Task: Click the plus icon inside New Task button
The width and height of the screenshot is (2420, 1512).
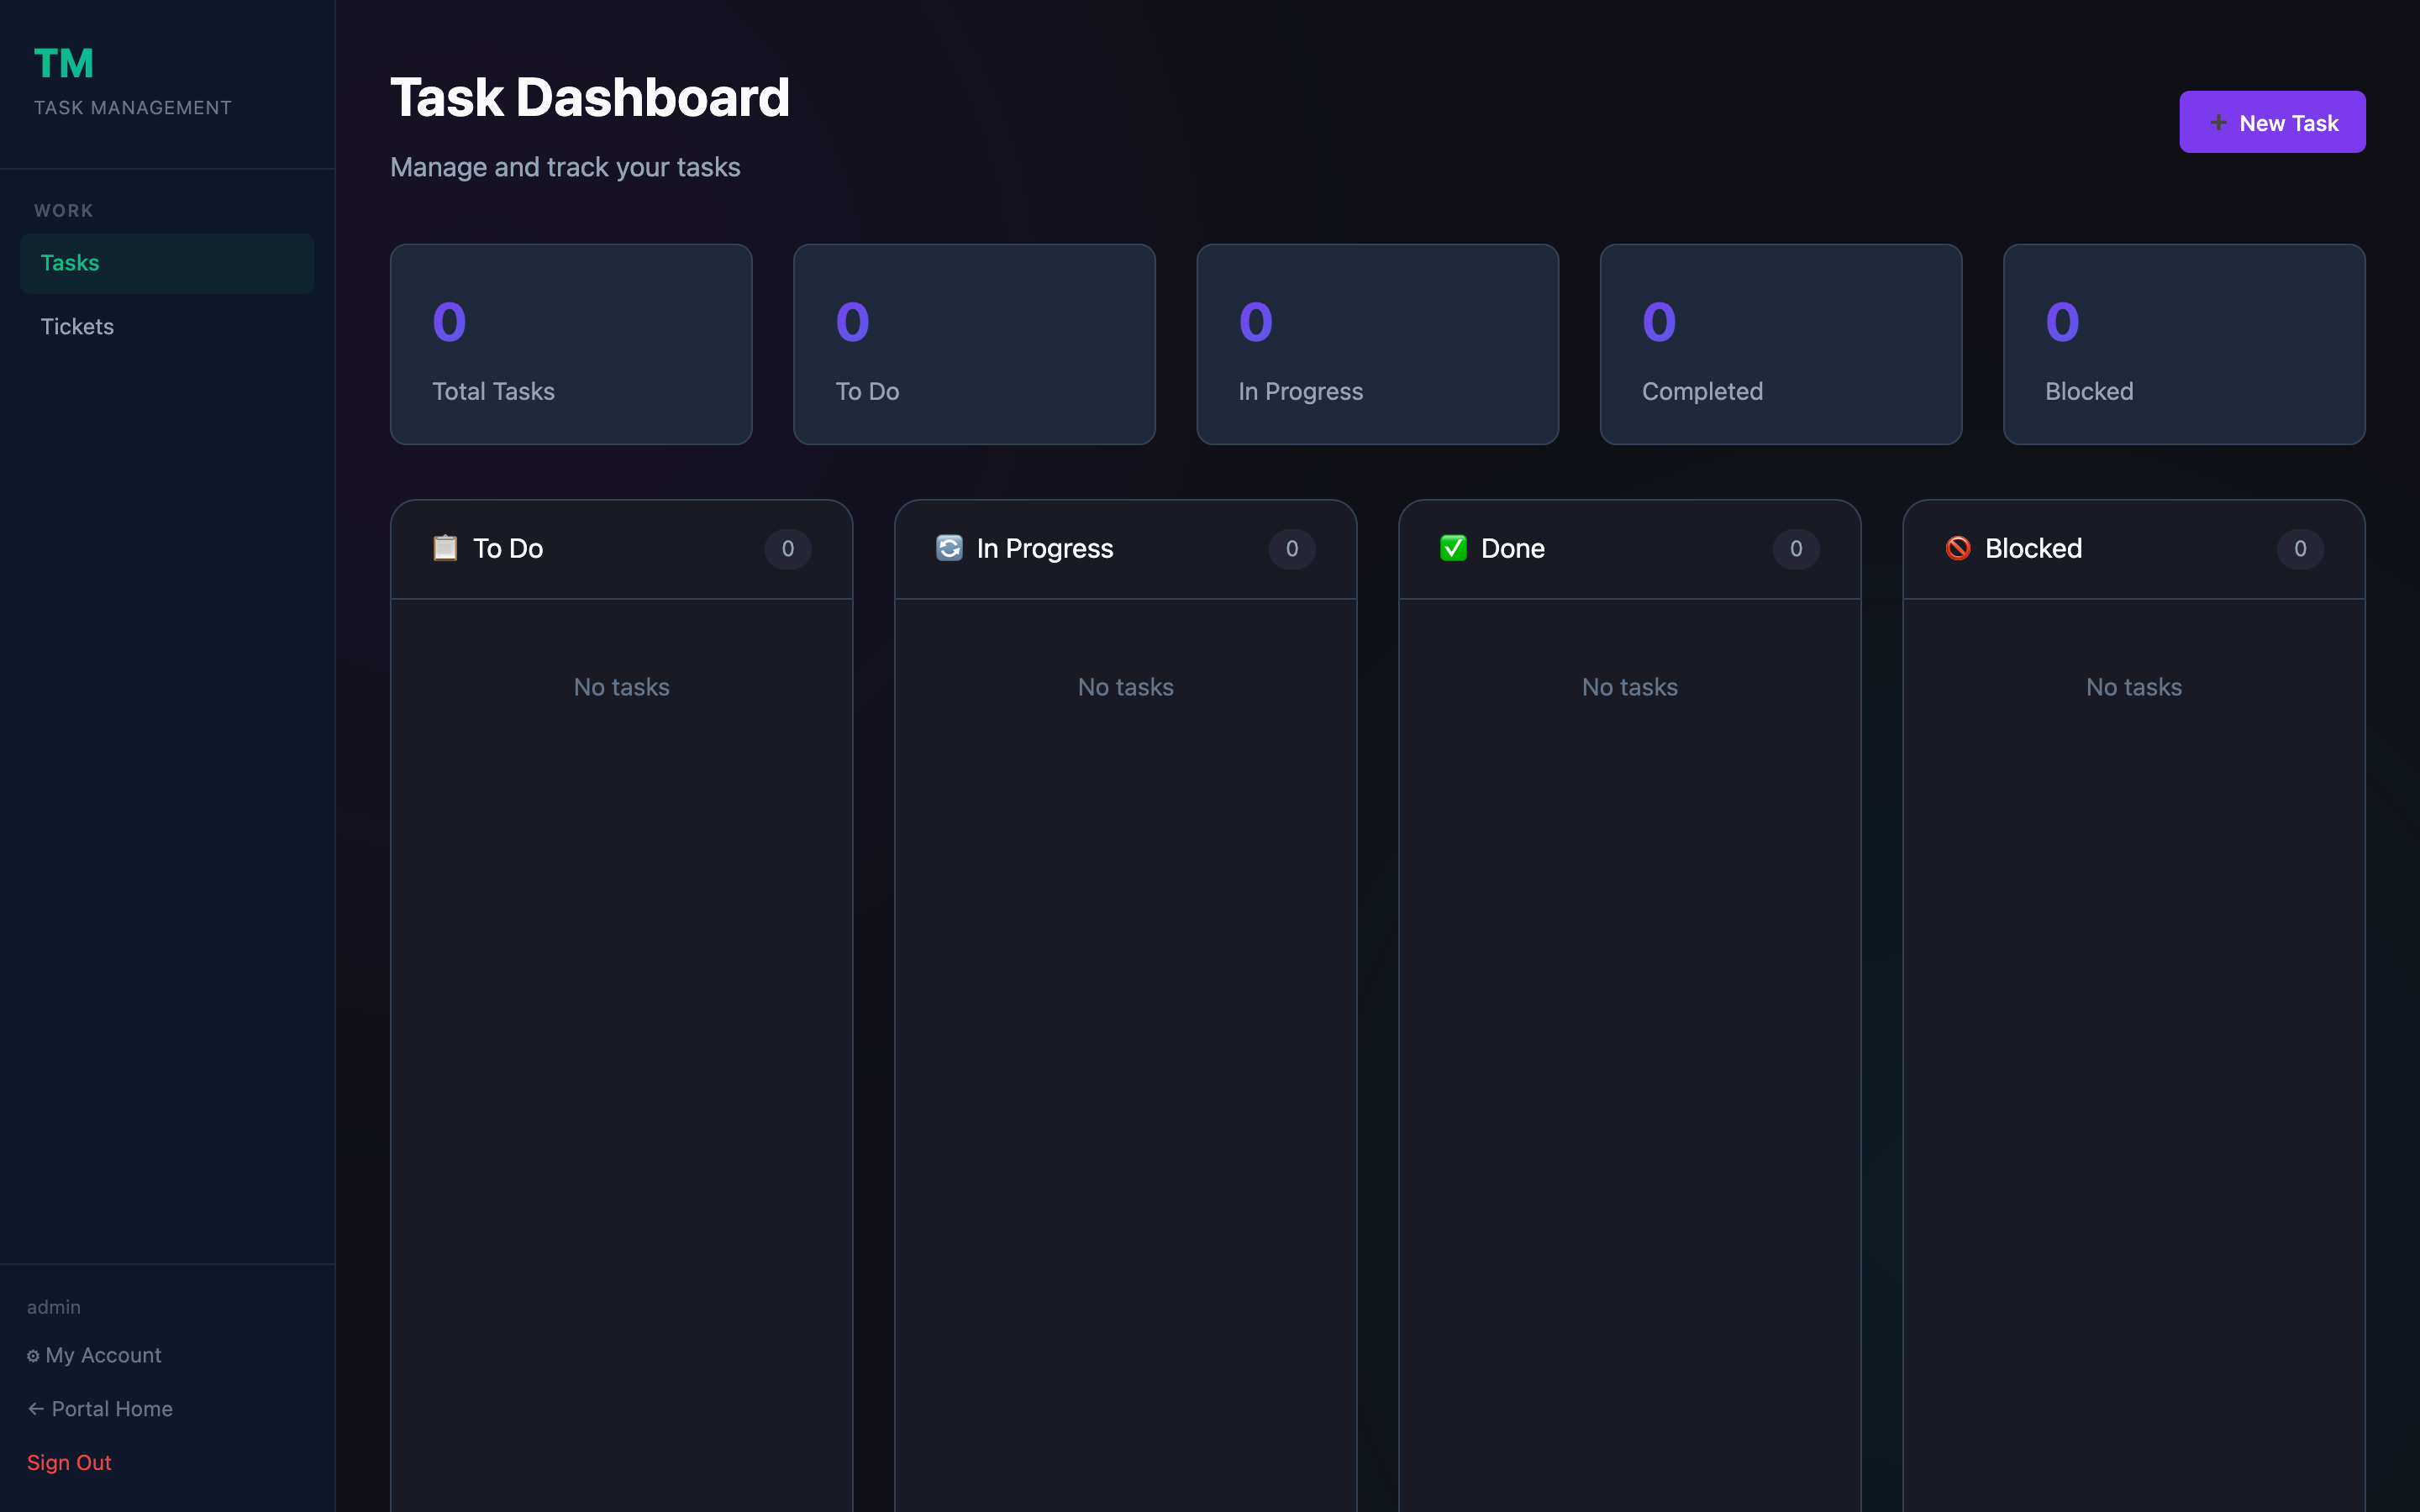Action: (2219, 122)
